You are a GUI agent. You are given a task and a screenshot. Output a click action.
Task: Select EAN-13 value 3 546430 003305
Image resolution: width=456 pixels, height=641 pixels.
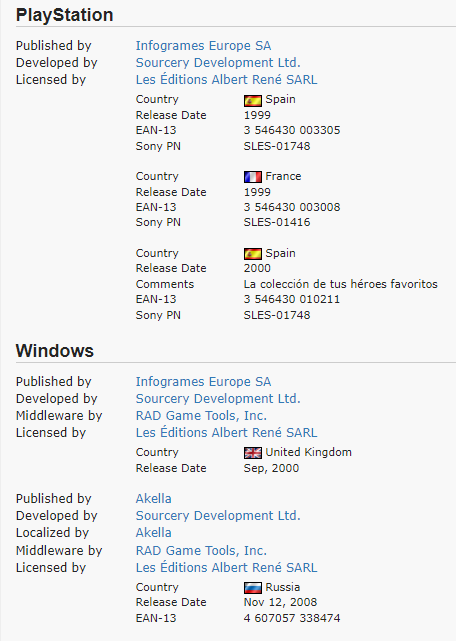[x=292, y=130]
